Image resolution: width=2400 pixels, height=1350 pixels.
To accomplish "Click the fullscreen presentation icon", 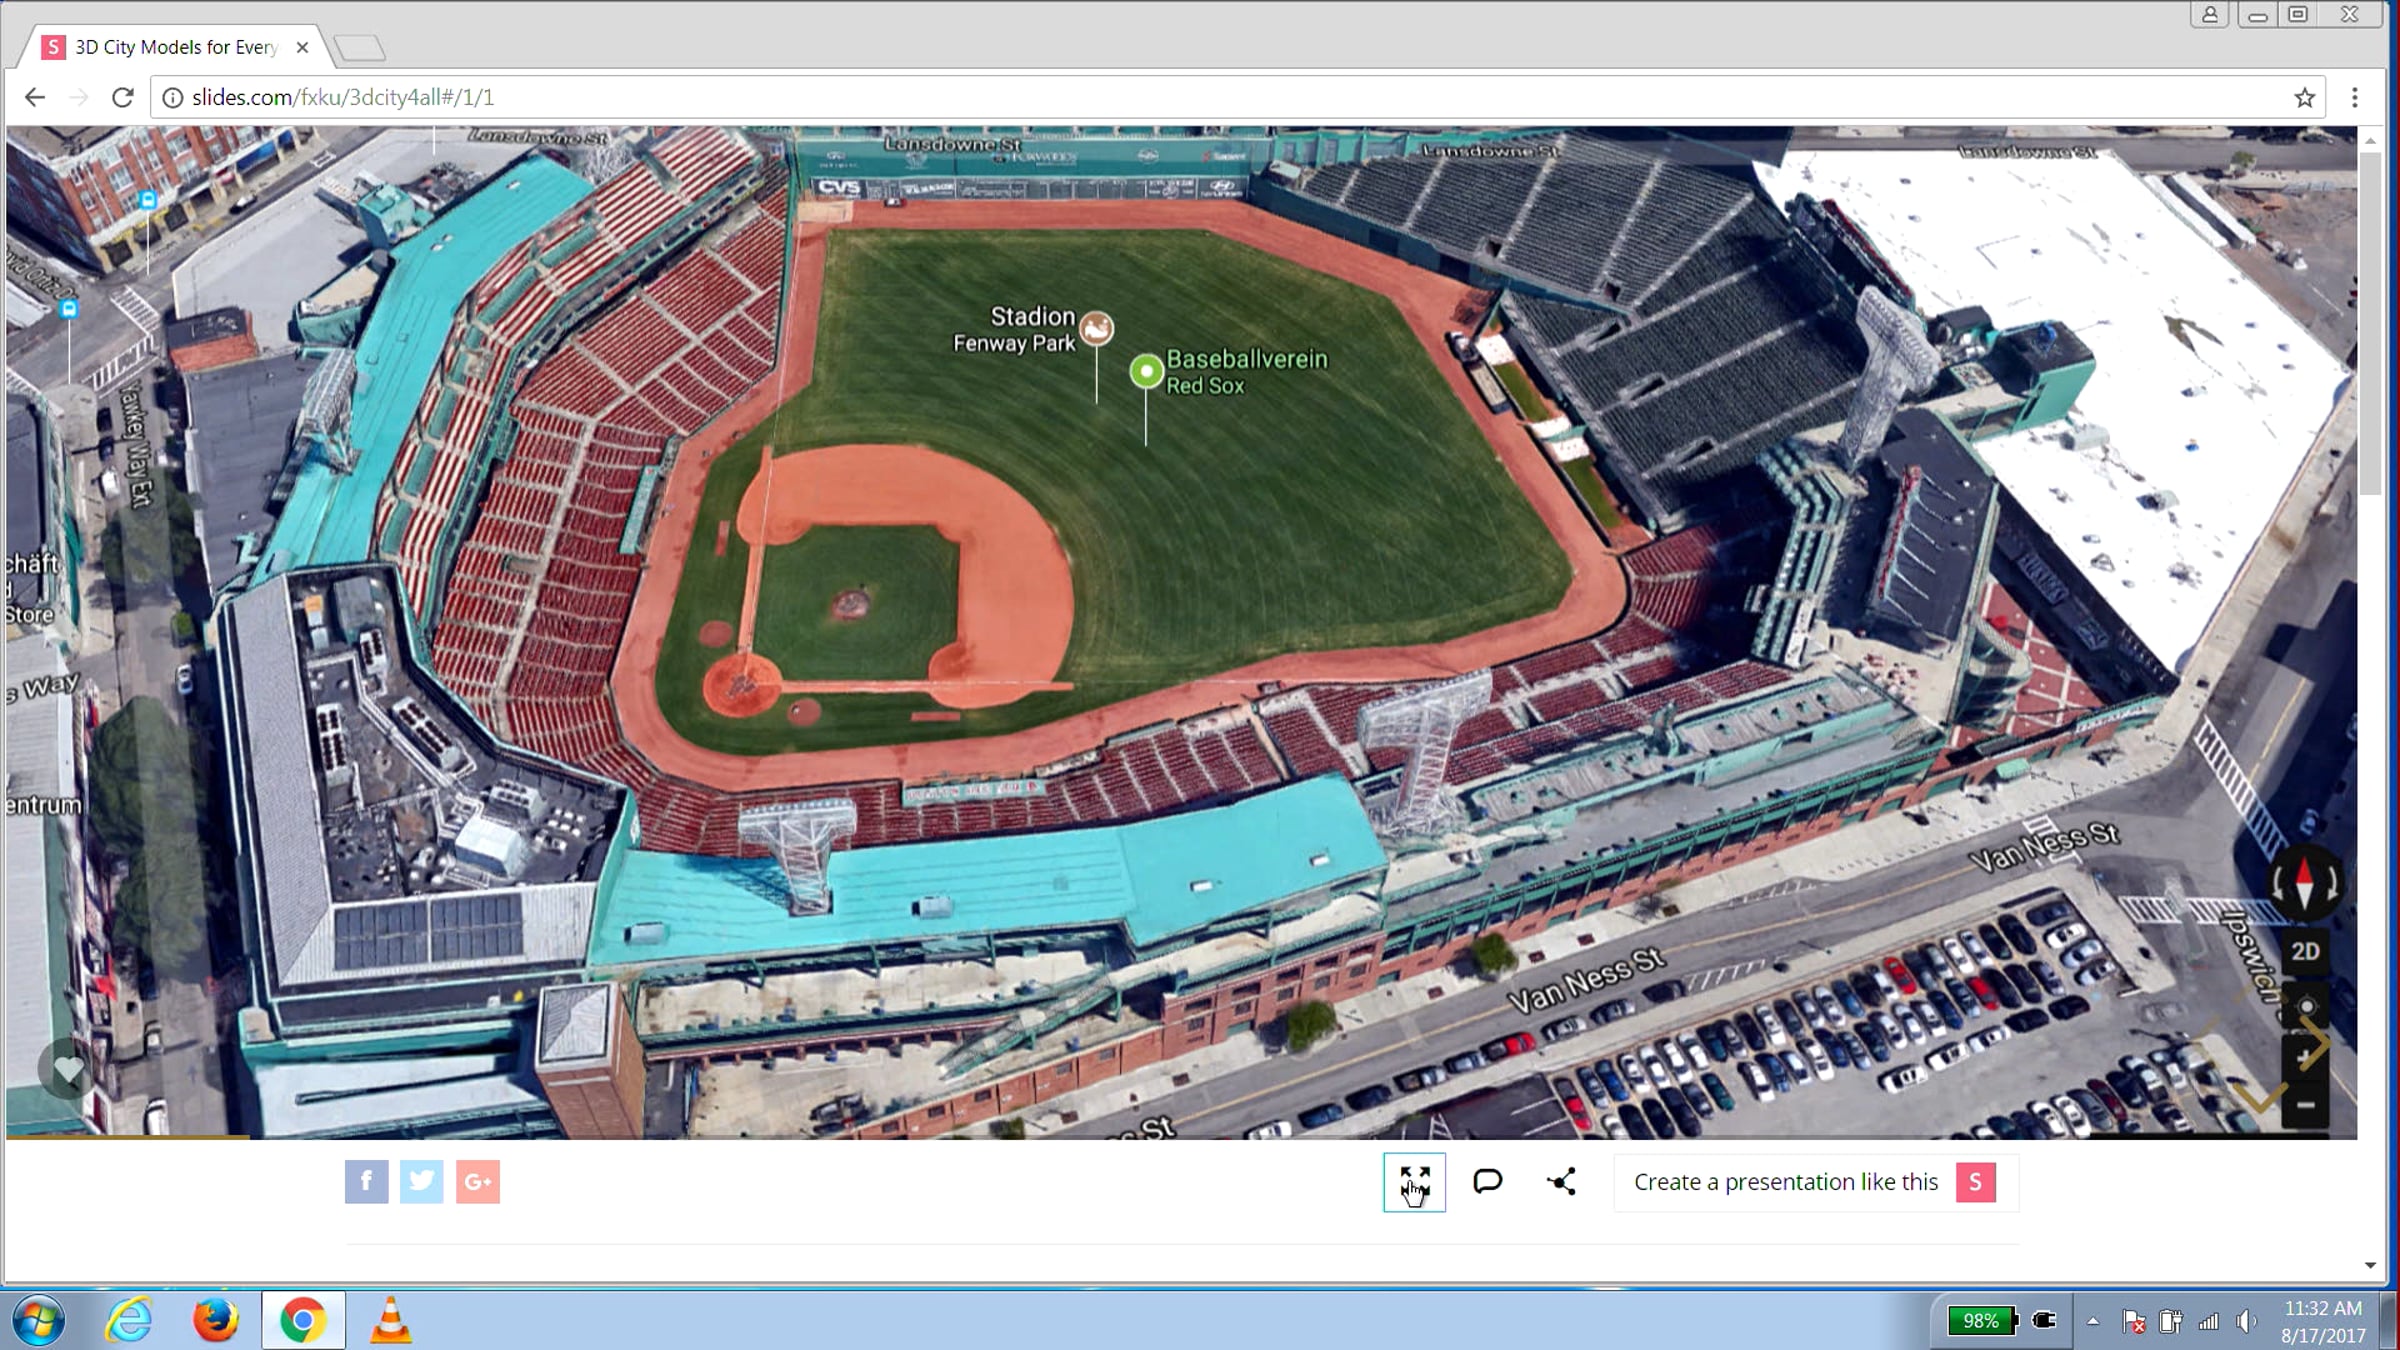I will [1414, 1182].
